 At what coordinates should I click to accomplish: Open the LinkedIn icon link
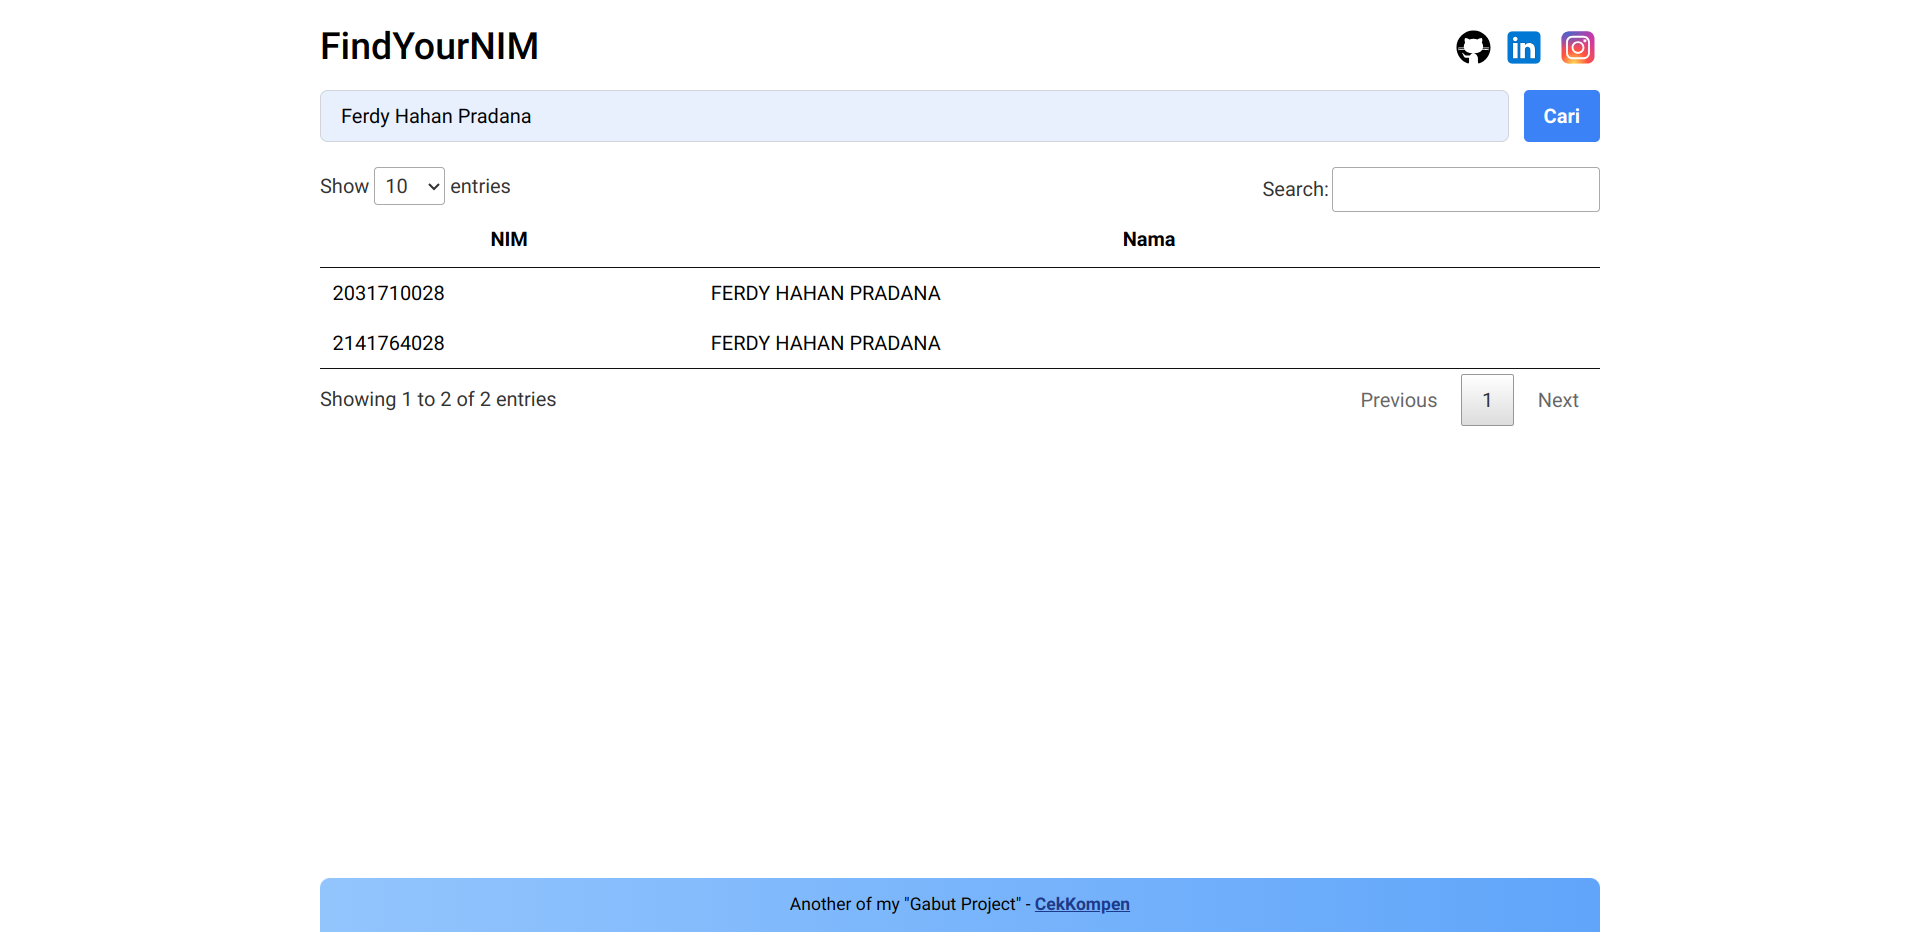1524,47
